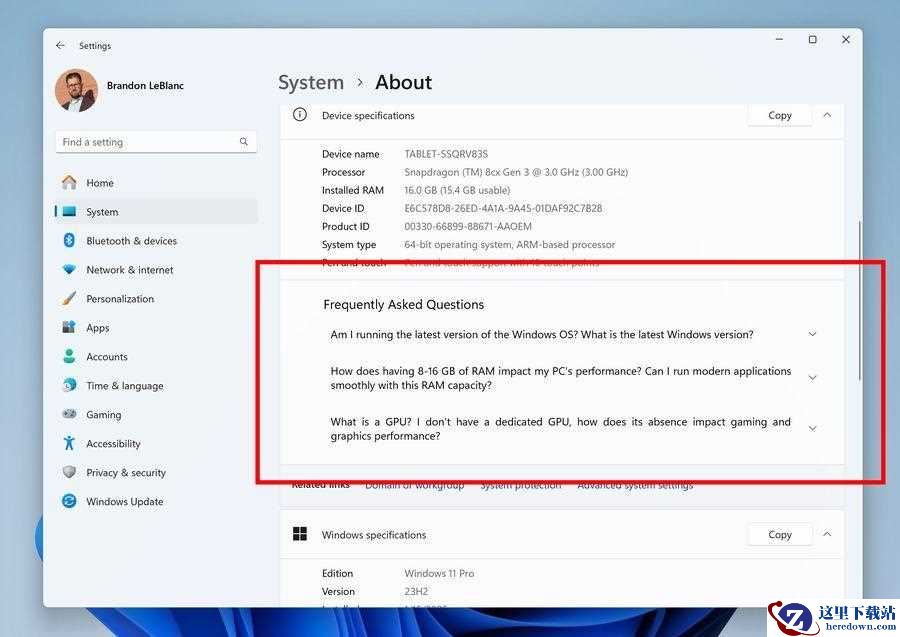900x637 pixels.
Task: Expand the dedicated GPU question
Action: pyautogui.click(x=812, y=428)
